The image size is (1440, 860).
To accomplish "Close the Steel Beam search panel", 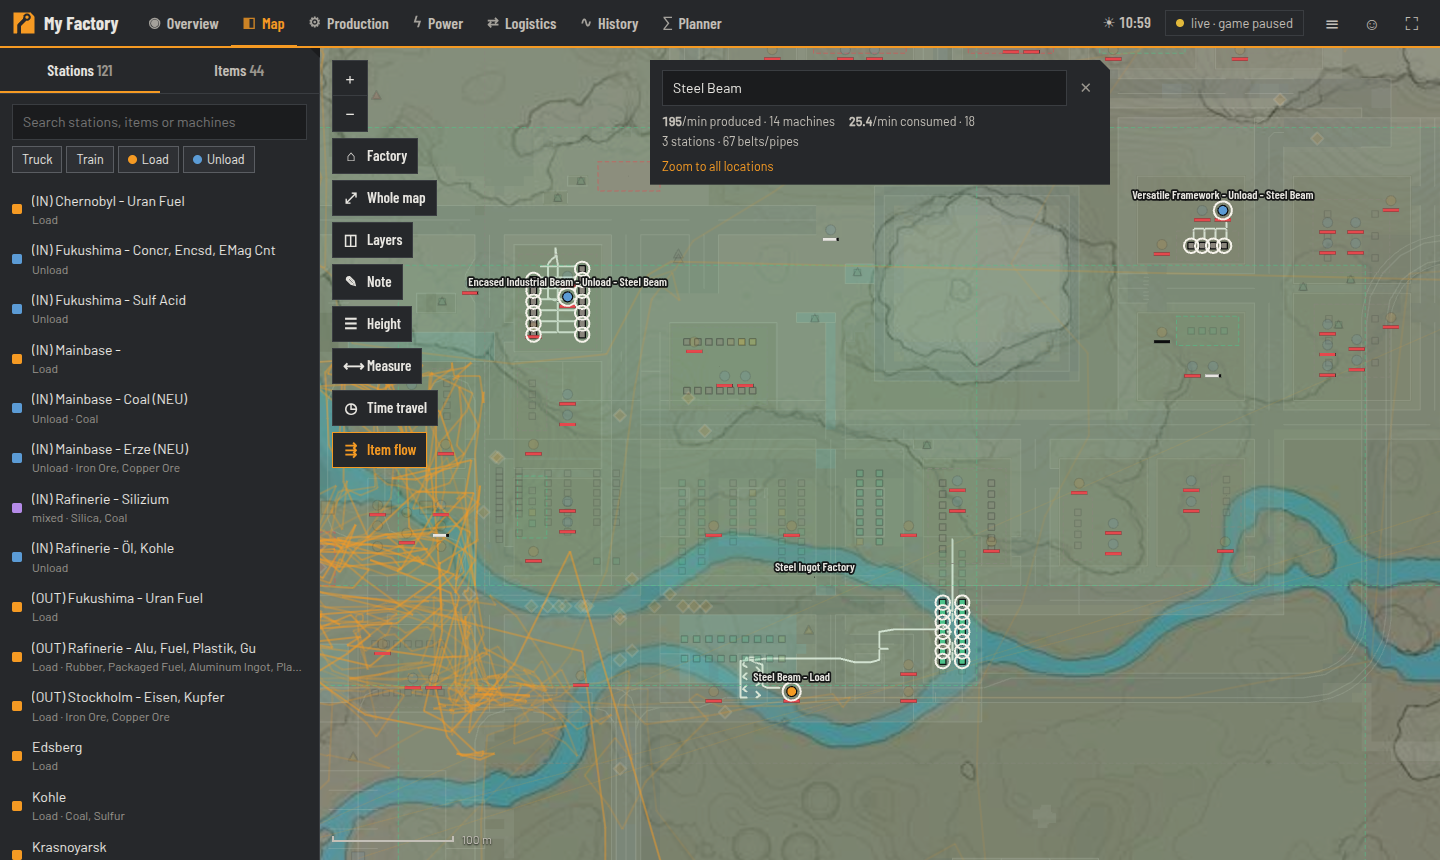I will 1086,88.
